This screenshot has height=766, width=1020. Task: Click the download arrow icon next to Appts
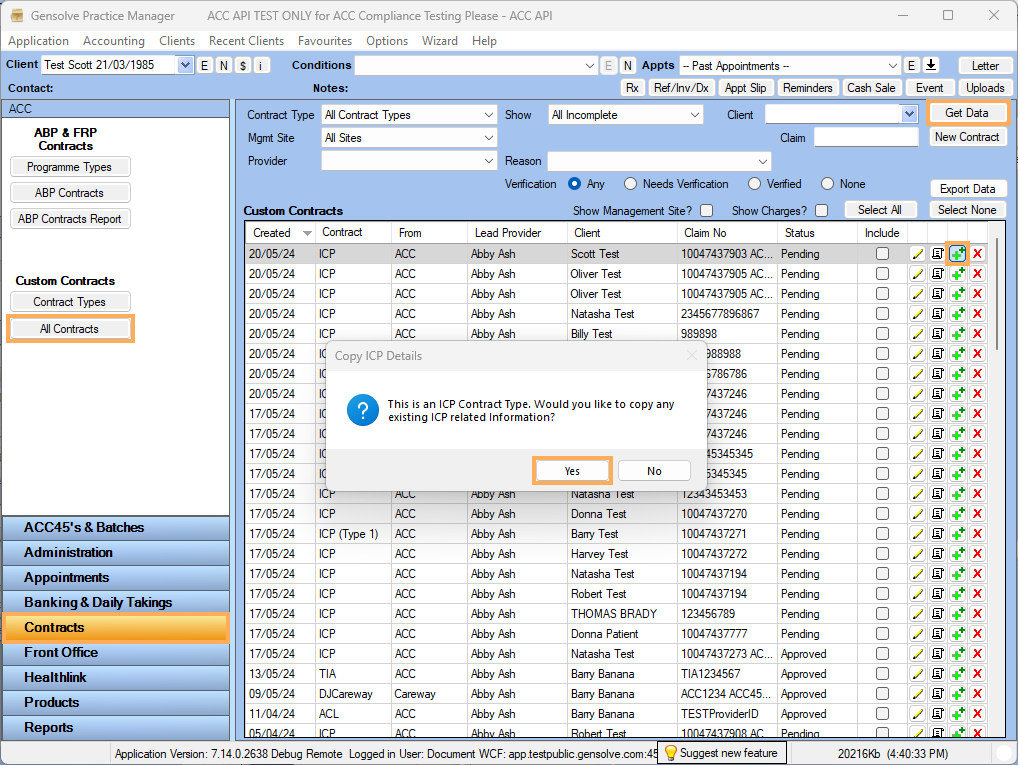click(931, 65)
